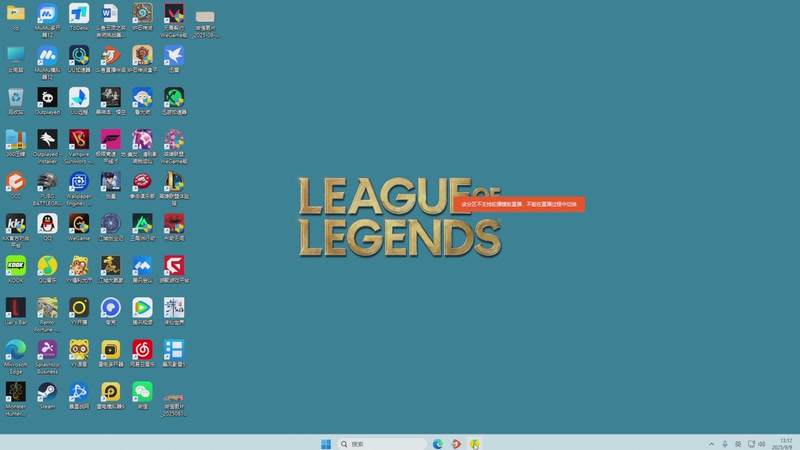Launch 永劫无间 red icon

pos(174,227)
